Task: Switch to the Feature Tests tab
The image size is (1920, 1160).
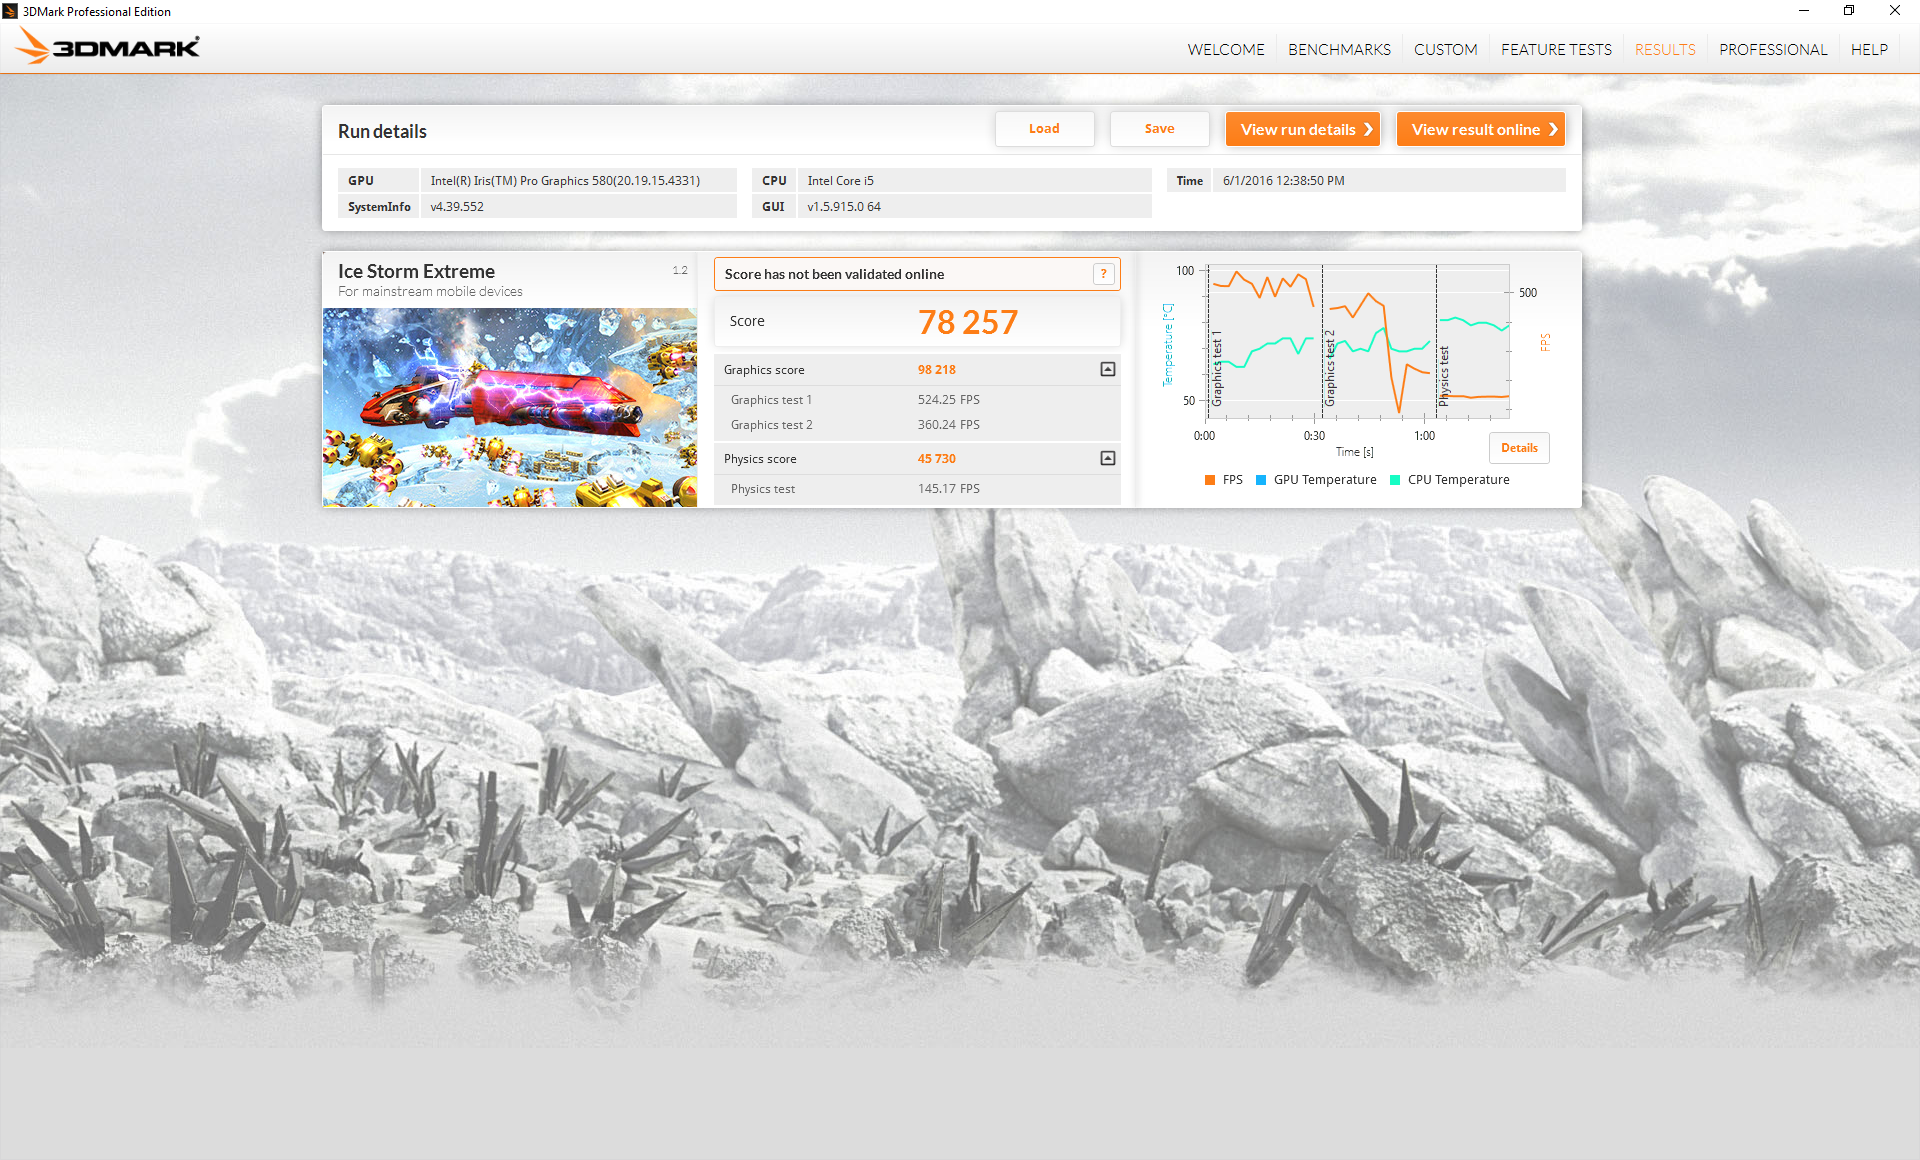Action: [1555, 49]
